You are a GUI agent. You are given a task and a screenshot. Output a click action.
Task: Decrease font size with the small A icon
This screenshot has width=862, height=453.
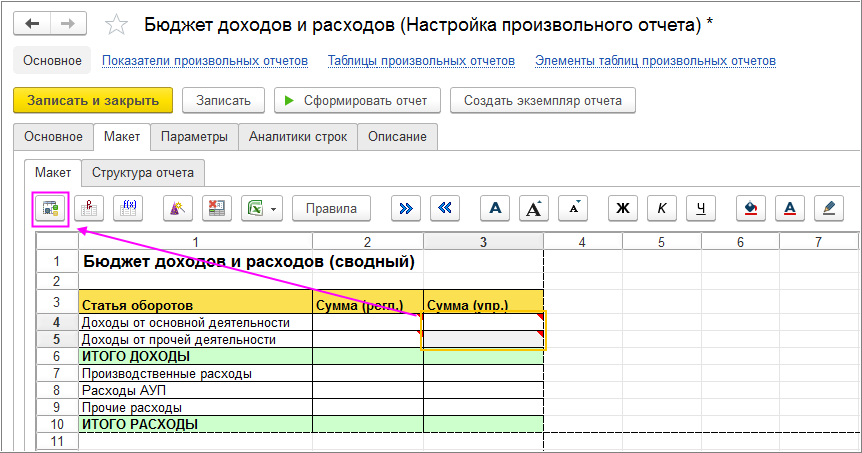pos(573,208)
